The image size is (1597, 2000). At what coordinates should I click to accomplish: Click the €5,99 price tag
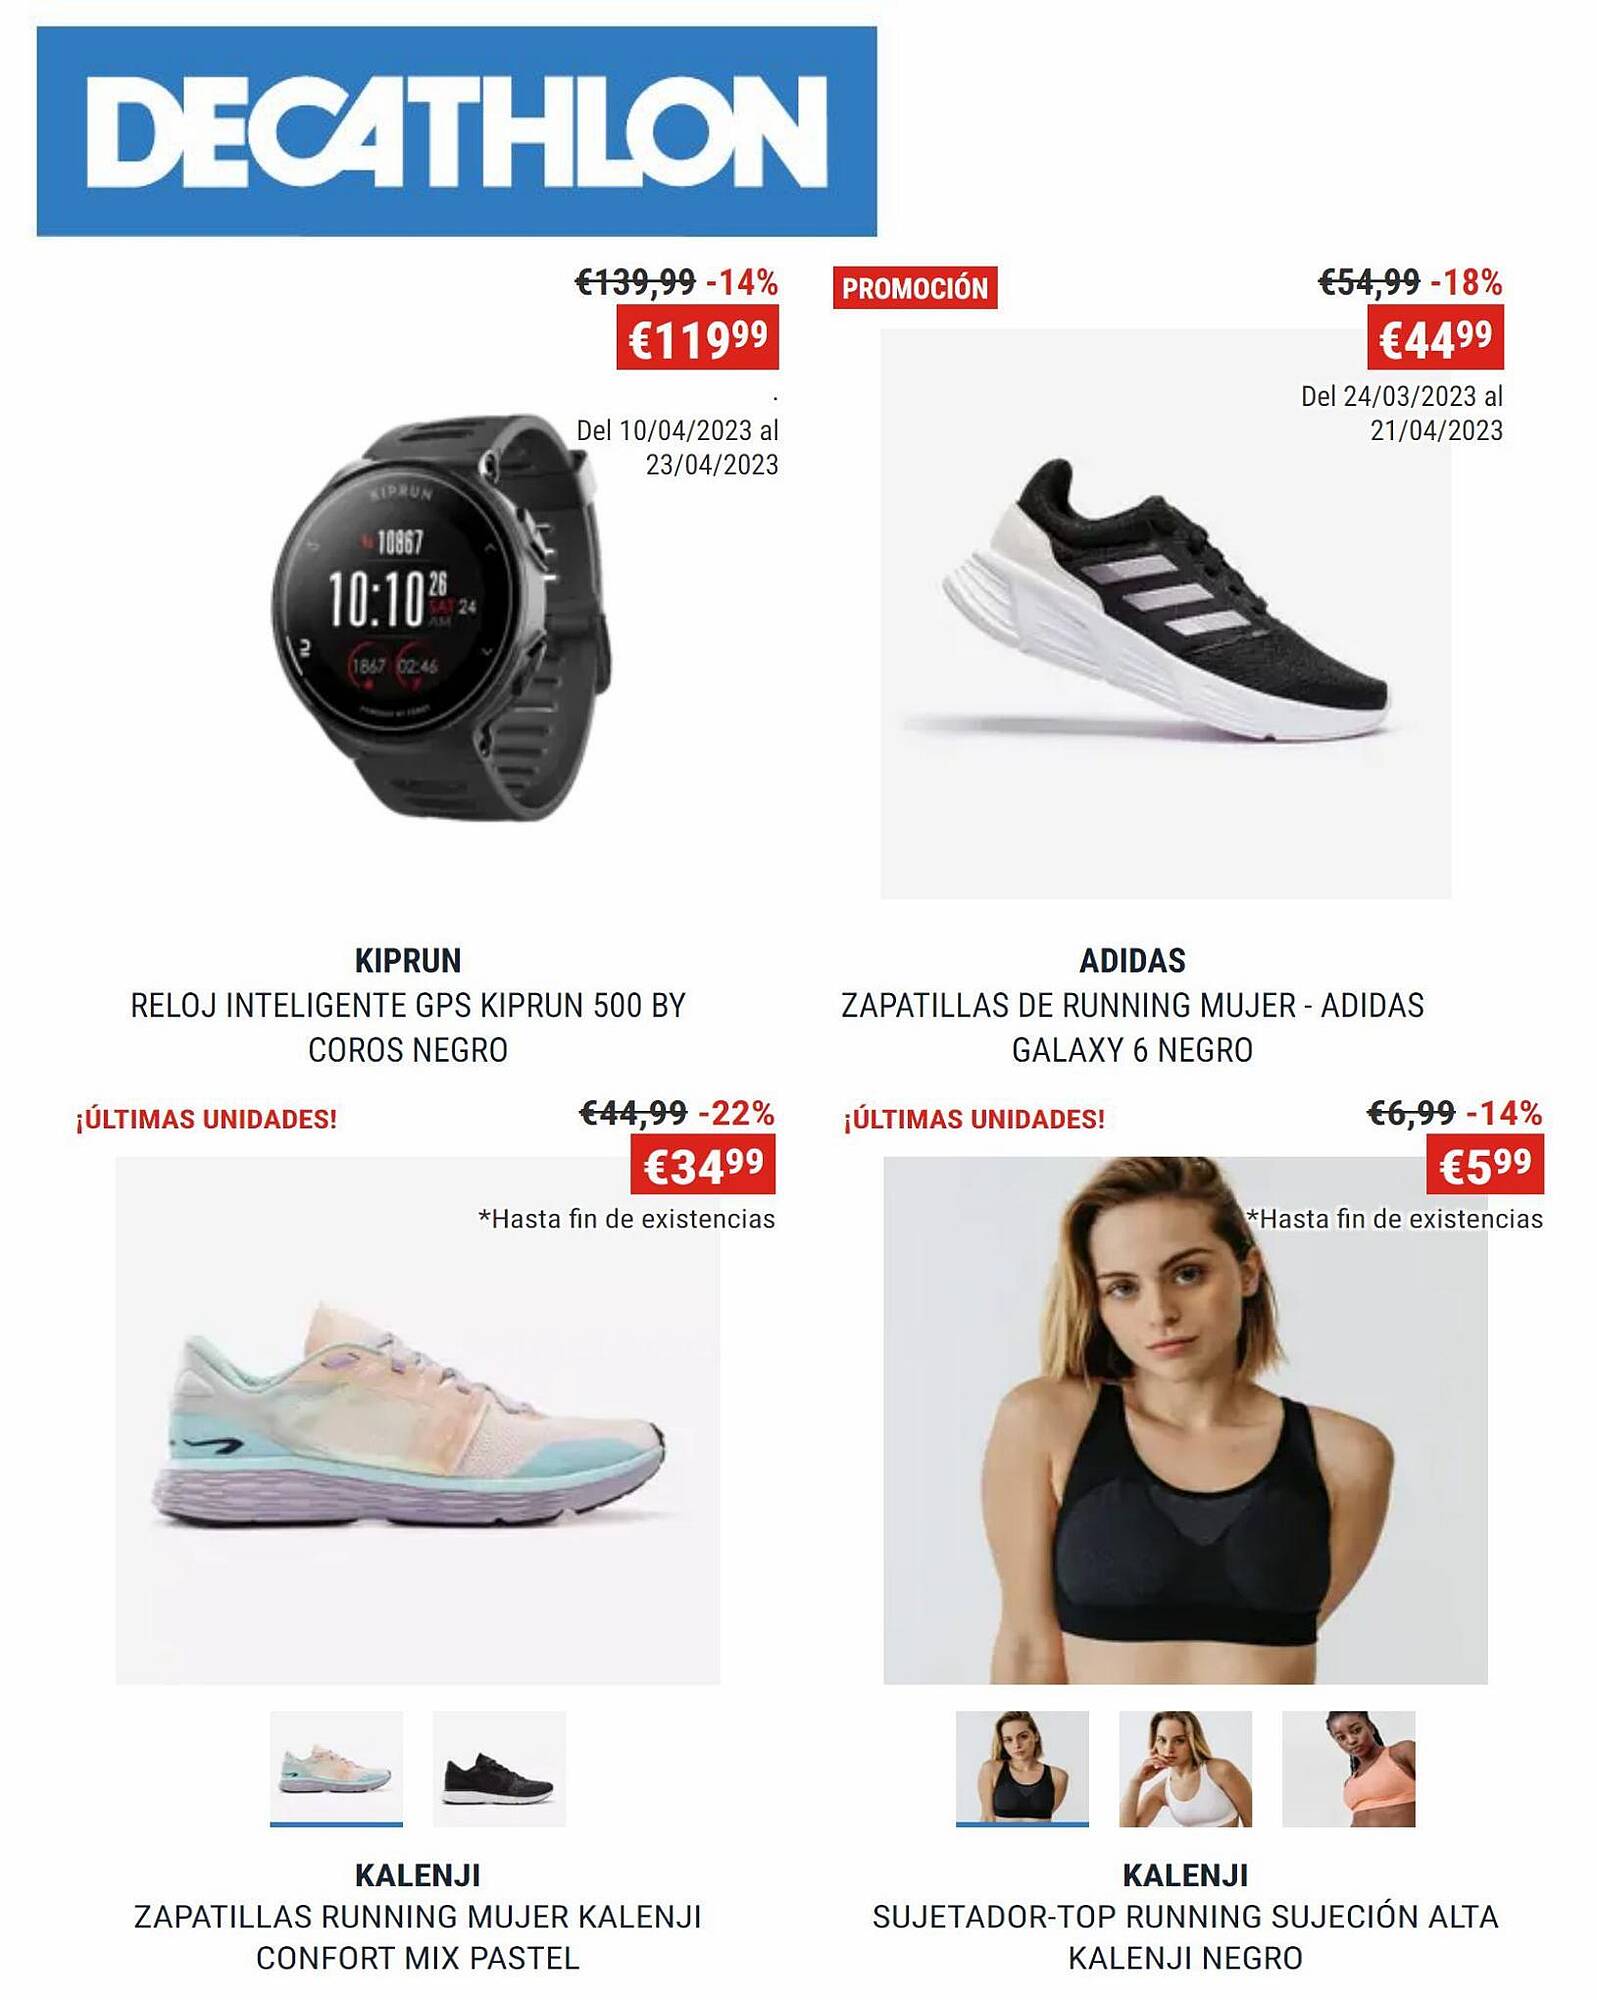coord(1485,1164)
